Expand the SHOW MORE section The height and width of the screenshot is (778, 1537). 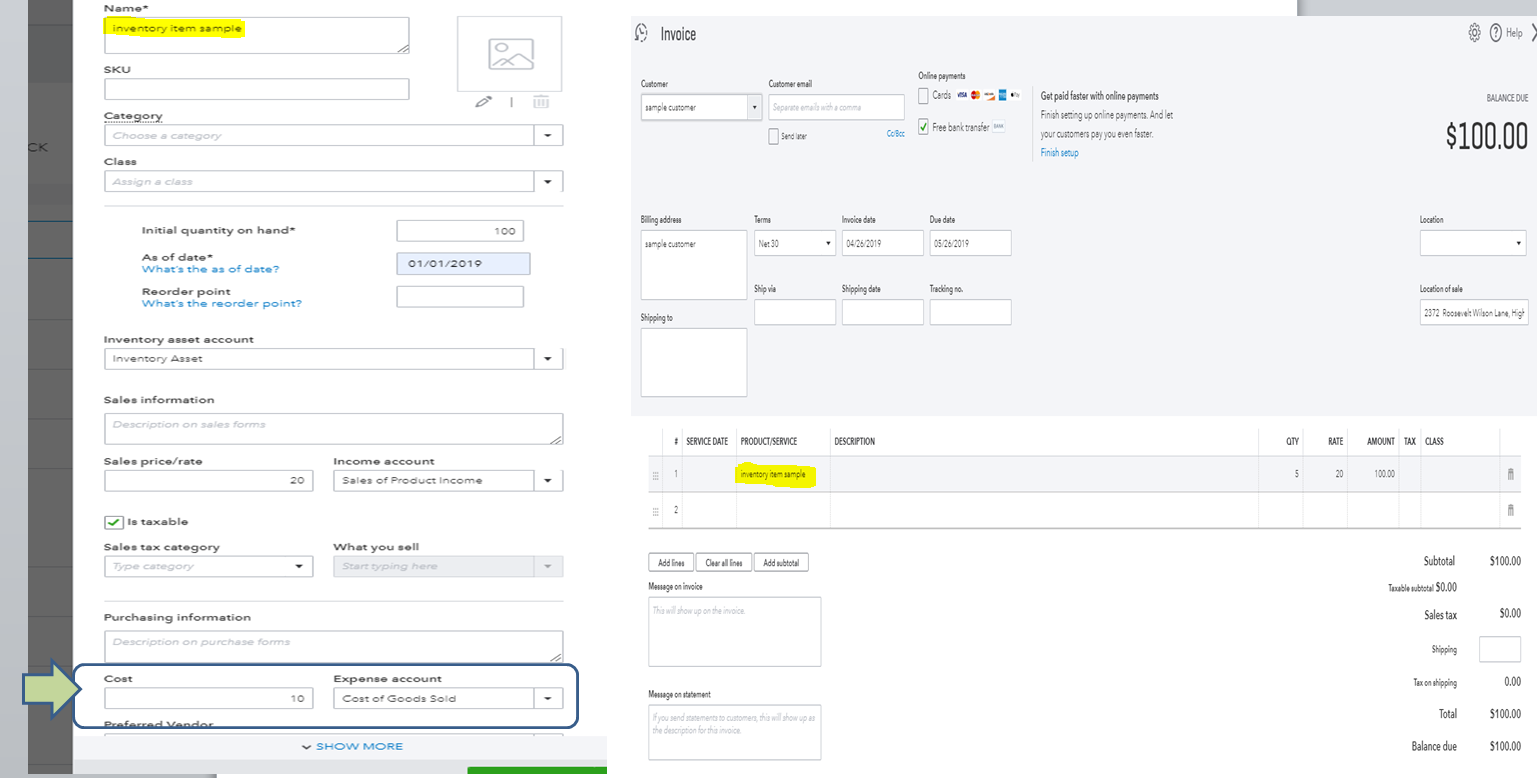pos(352,746)
